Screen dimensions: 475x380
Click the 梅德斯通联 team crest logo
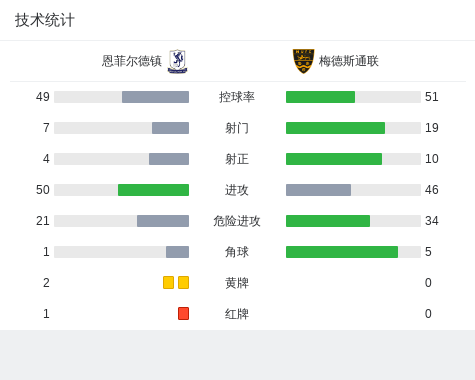point(303,61)
